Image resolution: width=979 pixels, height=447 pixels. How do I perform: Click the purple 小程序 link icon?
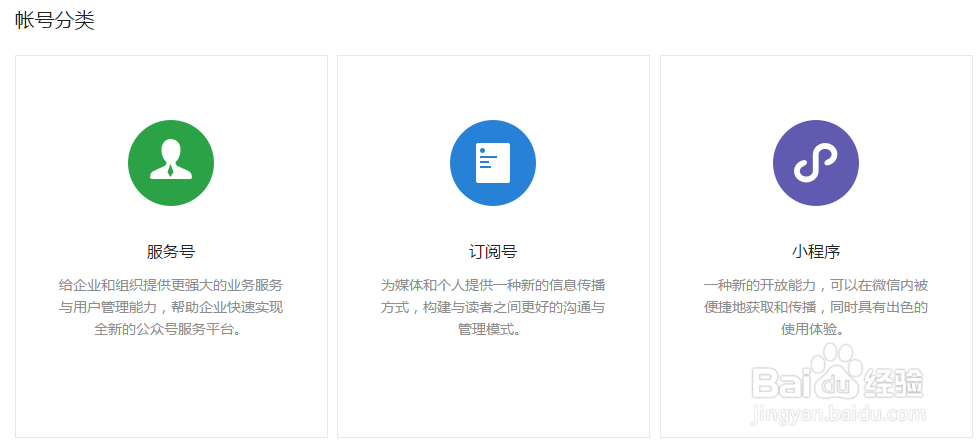tap(816, 163)
